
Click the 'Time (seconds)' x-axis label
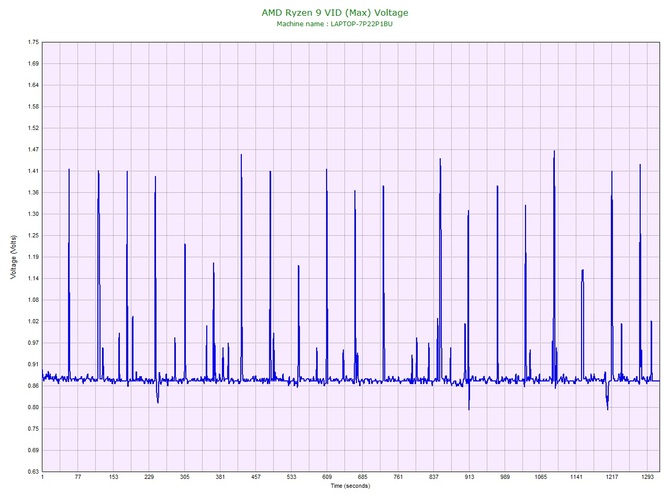coord(350,486)
